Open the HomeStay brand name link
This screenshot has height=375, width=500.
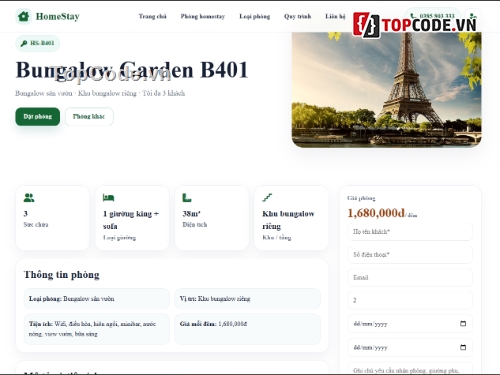(58, 16)
